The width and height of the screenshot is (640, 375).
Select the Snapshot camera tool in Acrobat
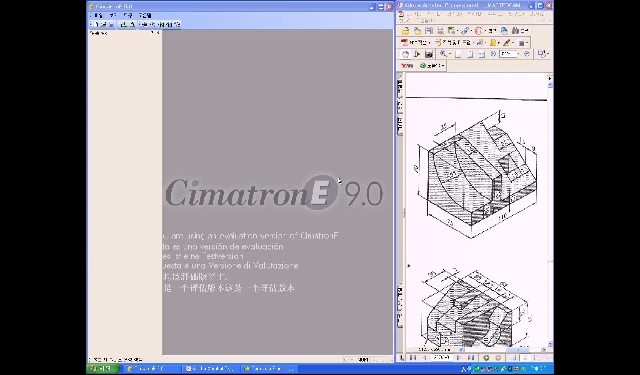429,54
